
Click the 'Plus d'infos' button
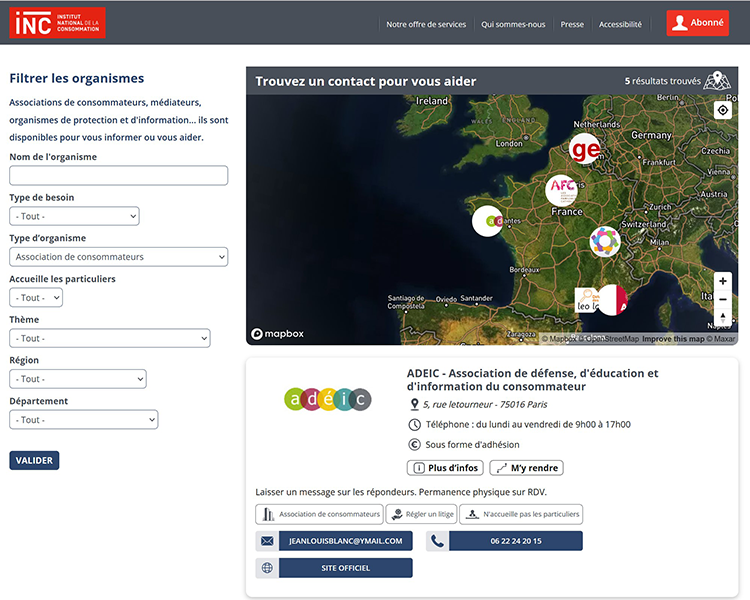(x=445, y=468)
